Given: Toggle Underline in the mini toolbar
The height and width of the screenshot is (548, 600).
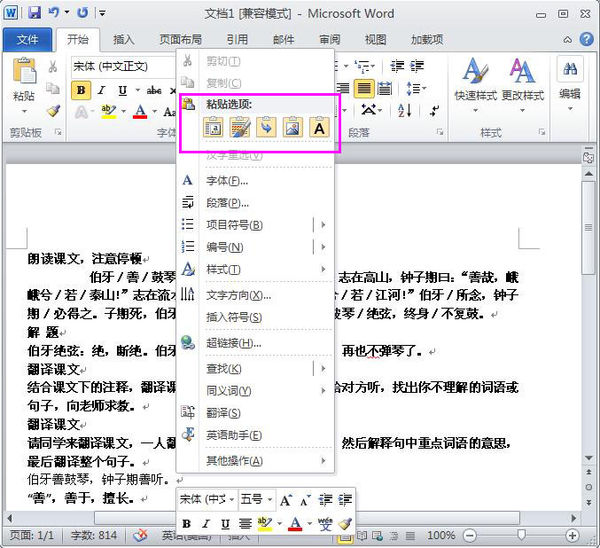Looking at the screenshot, I should click(225, 524).
